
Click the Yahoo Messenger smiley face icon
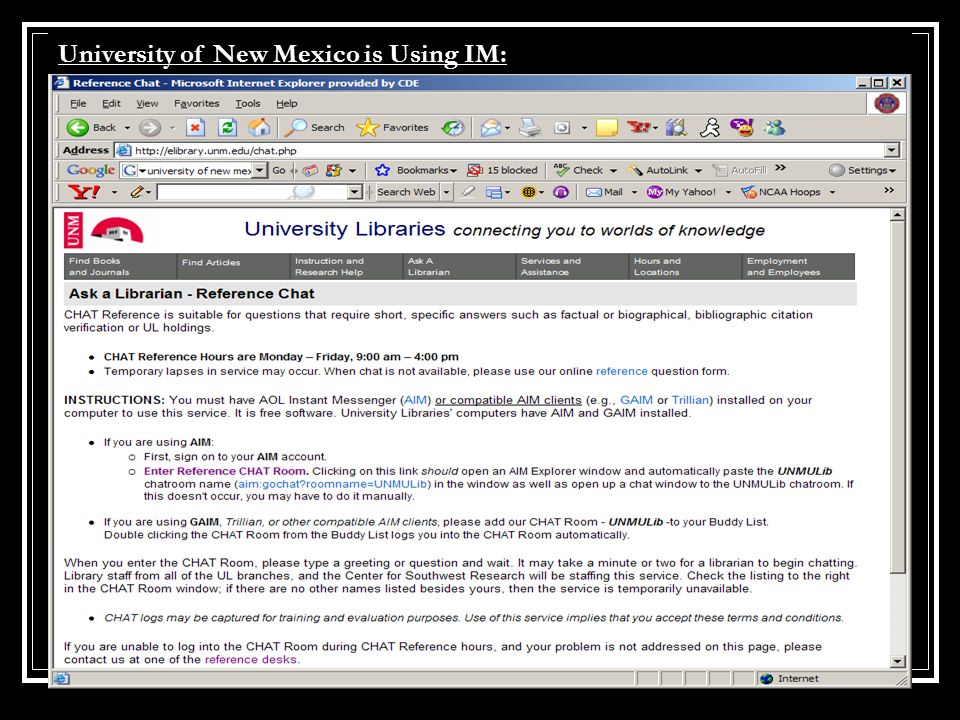pos(741,127)
